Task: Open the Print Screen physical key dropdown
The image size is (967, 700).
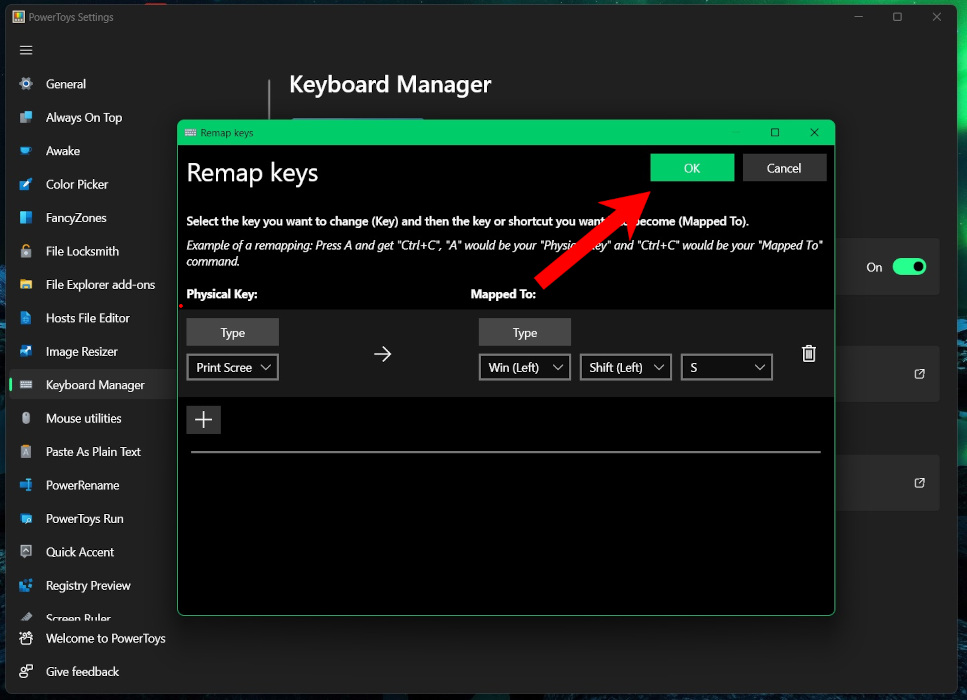Action: coord(232,367)
